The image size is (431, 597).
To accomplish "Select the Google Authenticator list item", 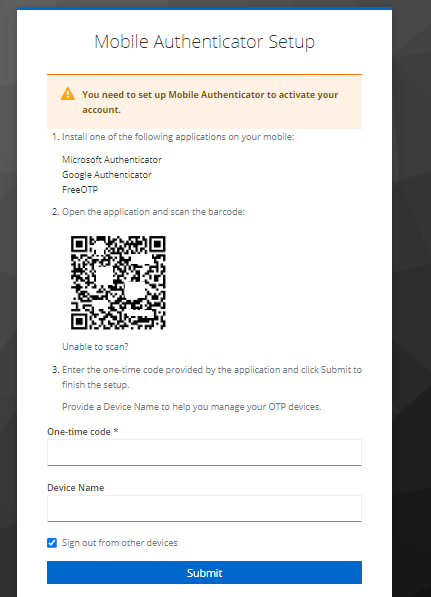I will [x=107, y=175].
